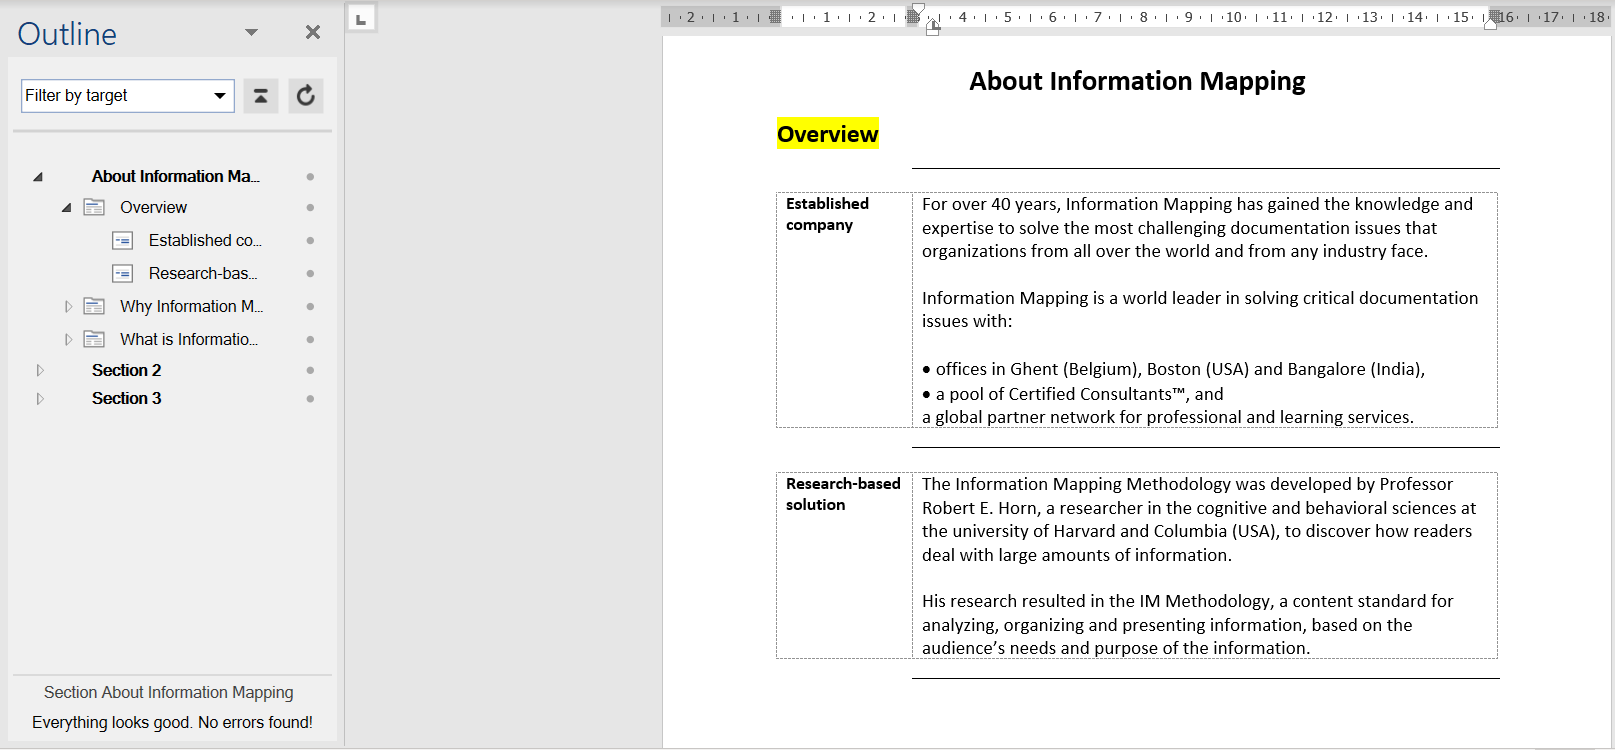Open the Filter by target dropdown

pos(219,96)
